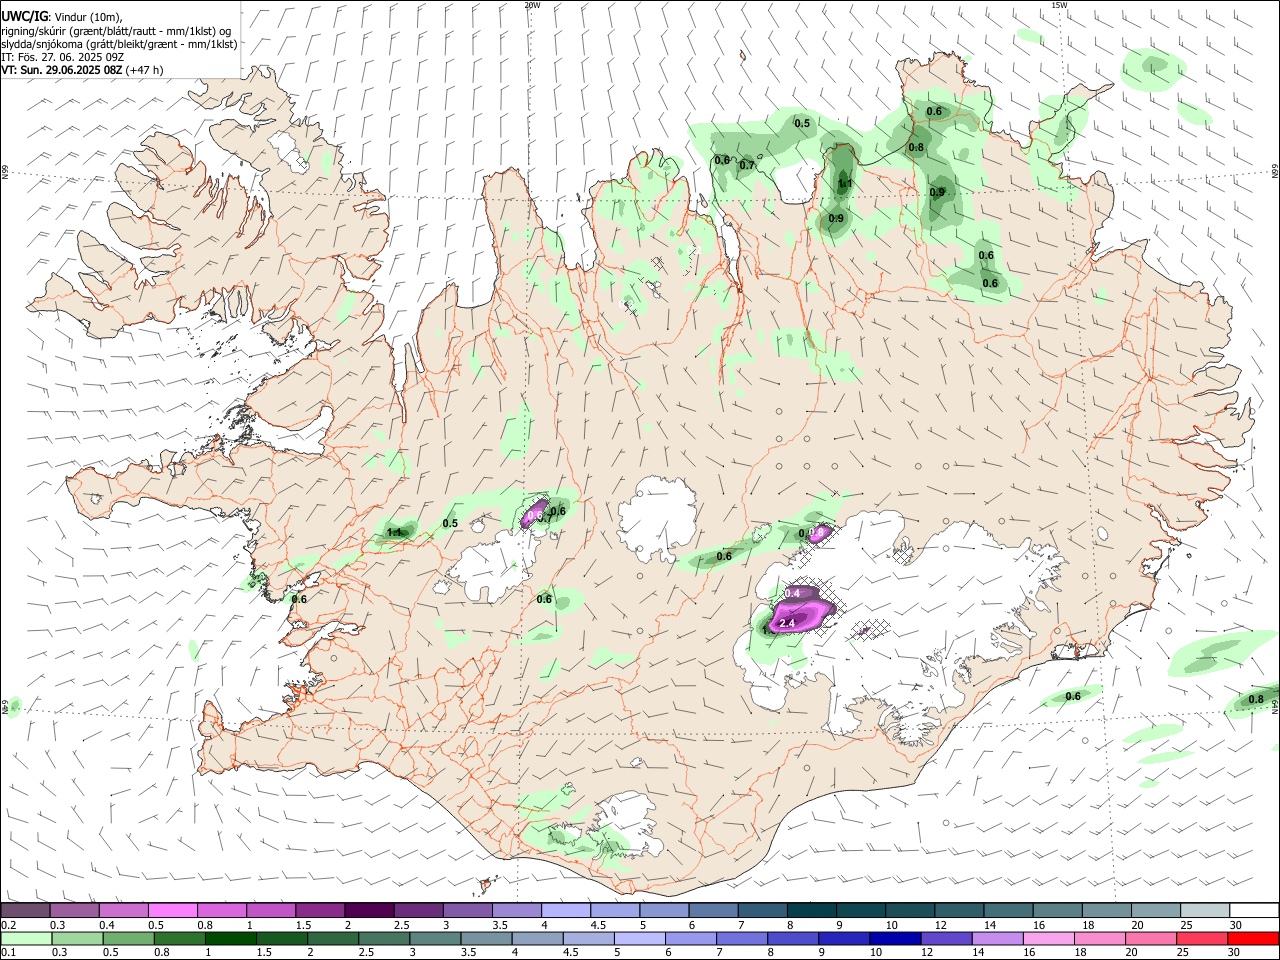Screen dimensions: 1280x960
Task: Click the '20W' longitude label
Action: coord(532,5)
